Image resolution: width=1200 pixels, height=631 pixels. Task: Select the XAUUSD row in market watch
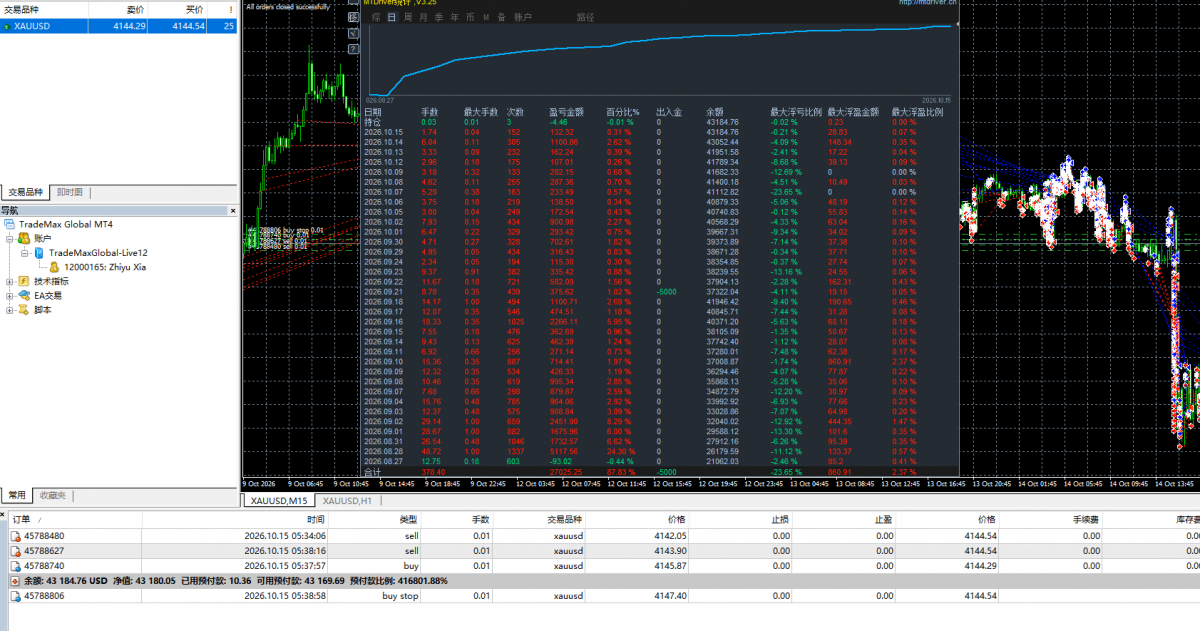click(119, 26)
